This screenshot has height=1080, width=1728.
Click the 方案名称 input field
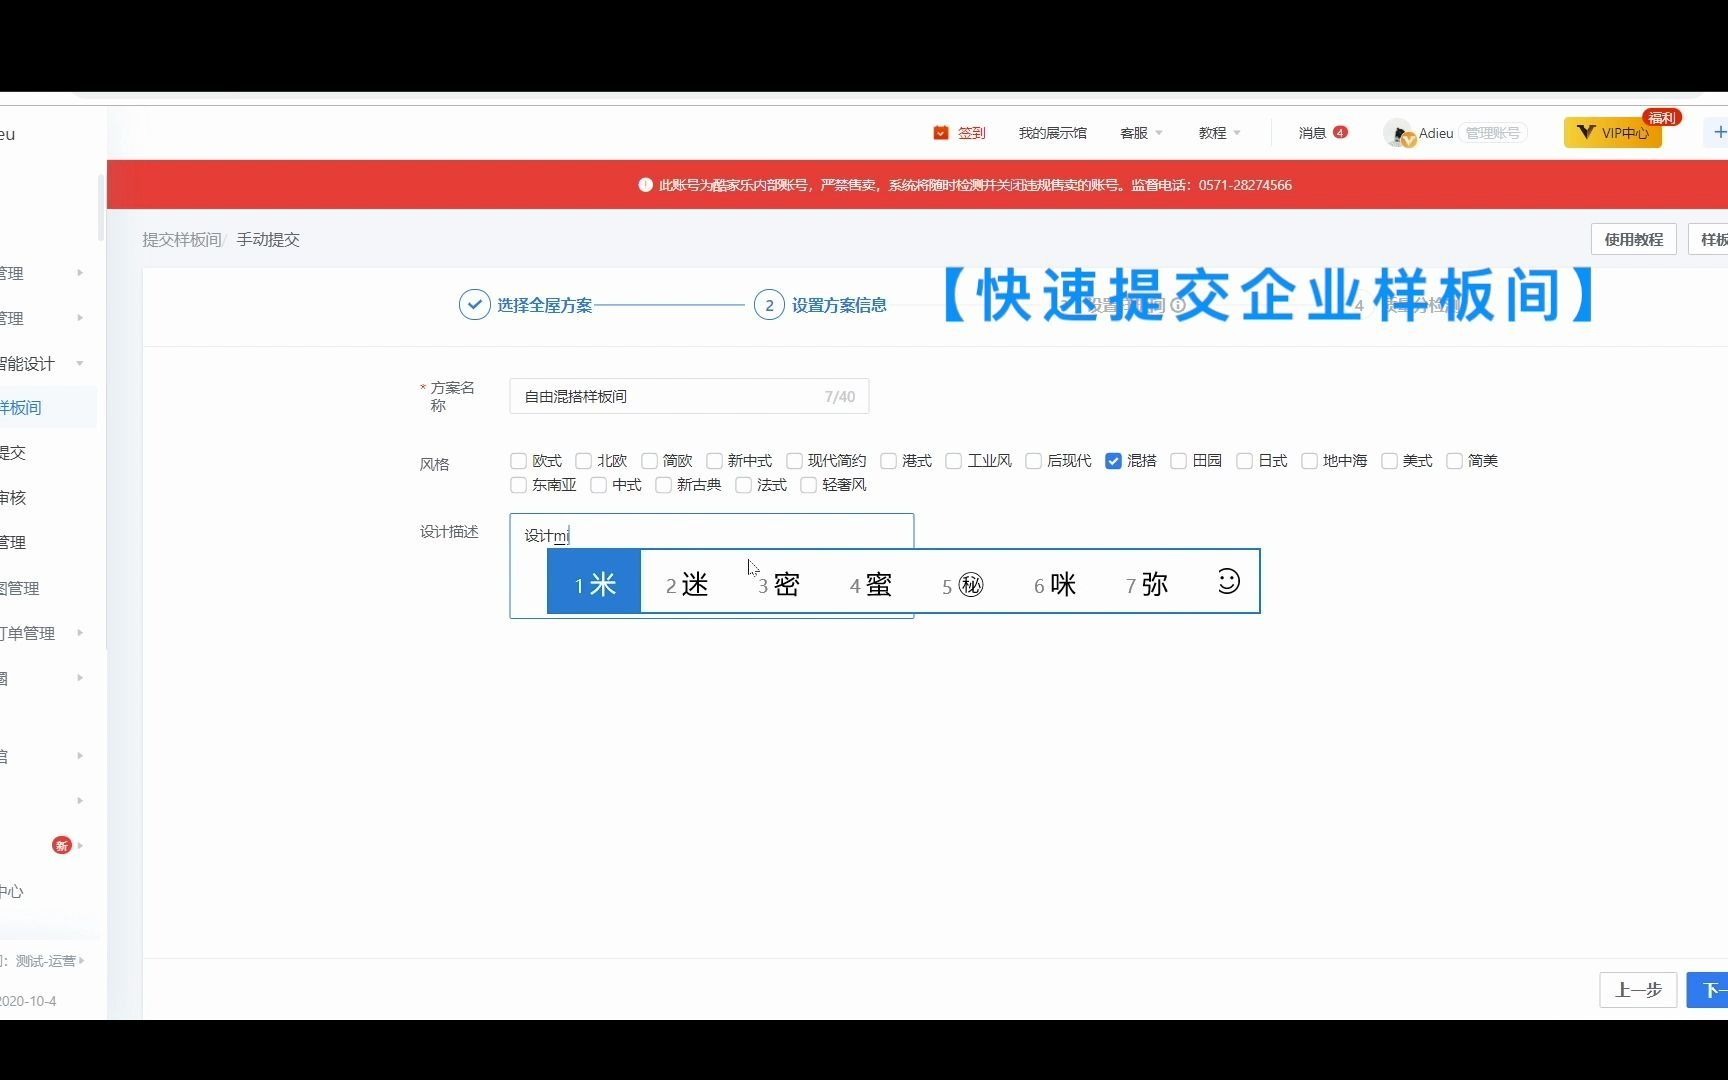click(689, 396)
